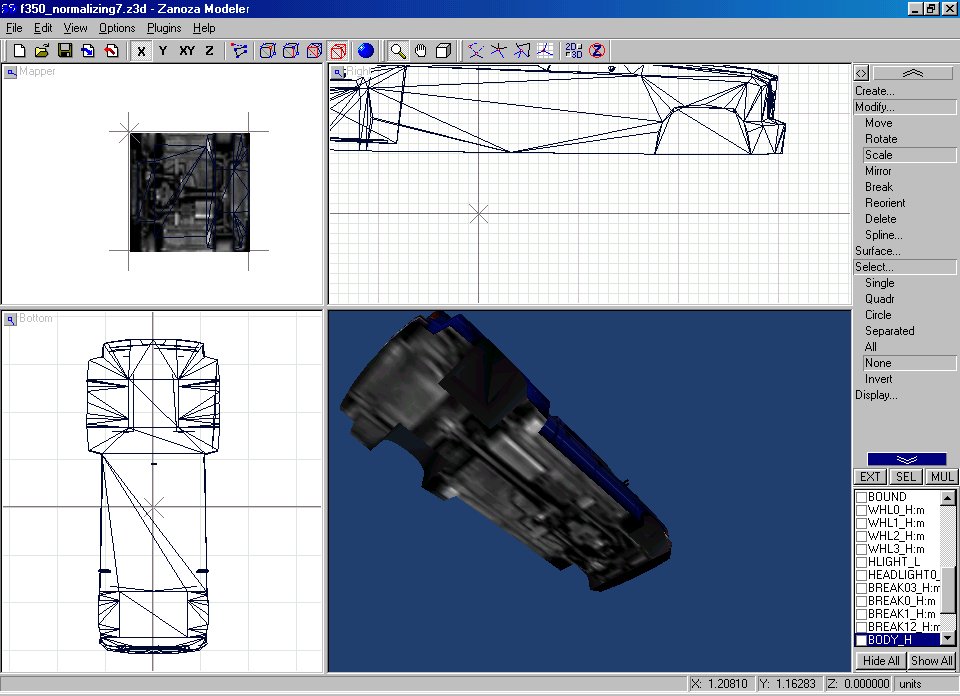Toggle the BODY_H object checkbox
The height and width of the screenshot is (696, 960).
(x=861, y=640)
